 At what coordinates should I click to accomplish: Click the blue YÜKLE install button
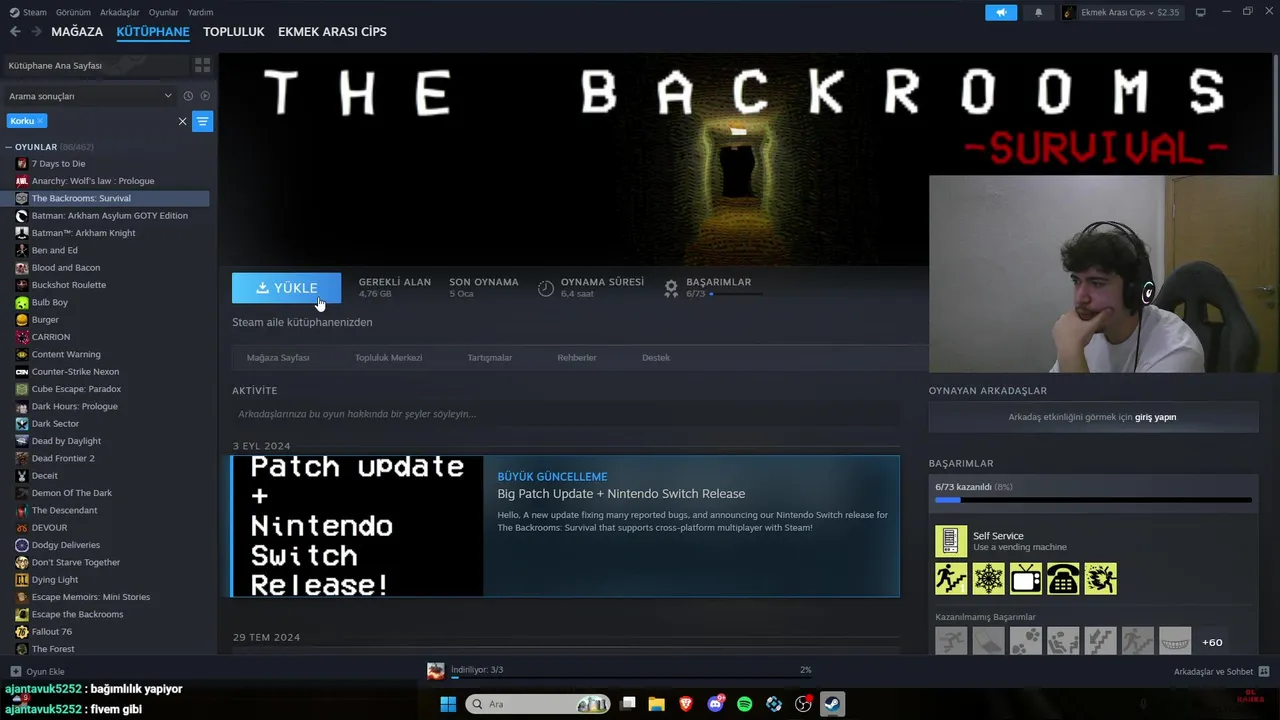tap(286, 288)
